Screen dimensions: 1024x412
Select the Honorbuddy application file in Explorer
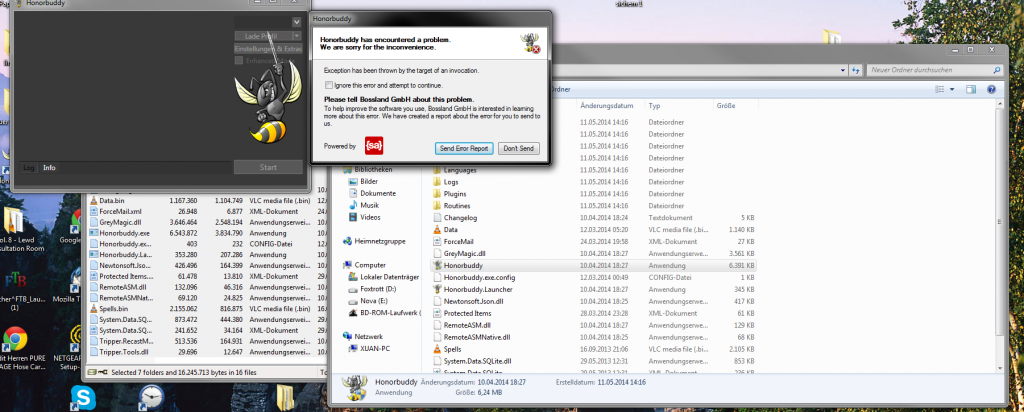[463, 266]
